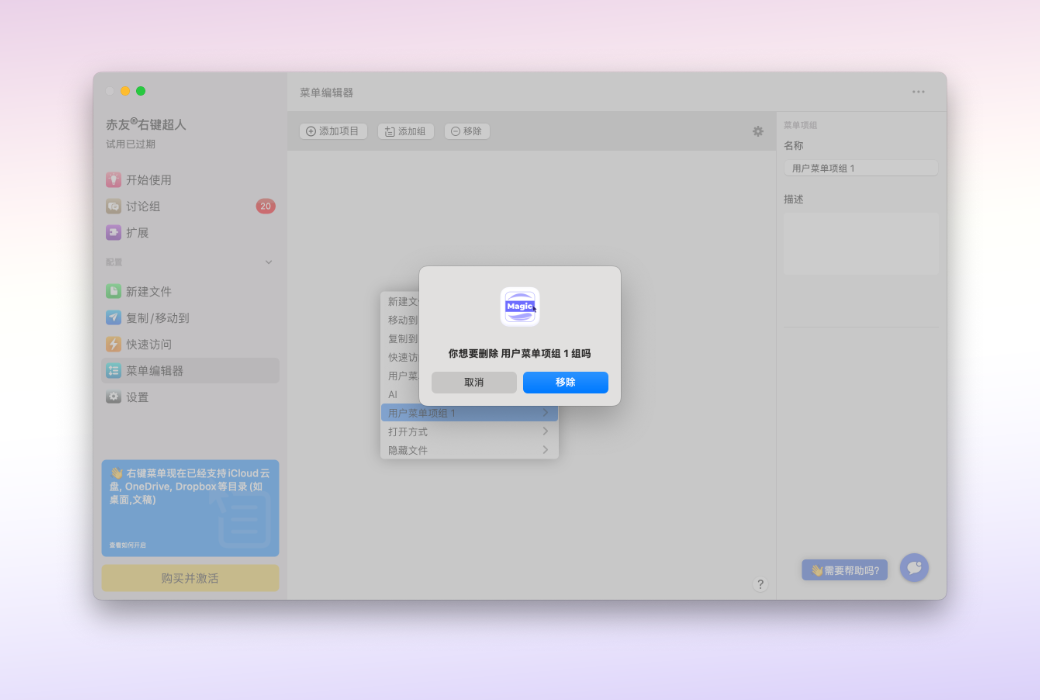1040x700 pixels.
Task: Click the Magic app icon in the dialog
Action: pos(520,307)
